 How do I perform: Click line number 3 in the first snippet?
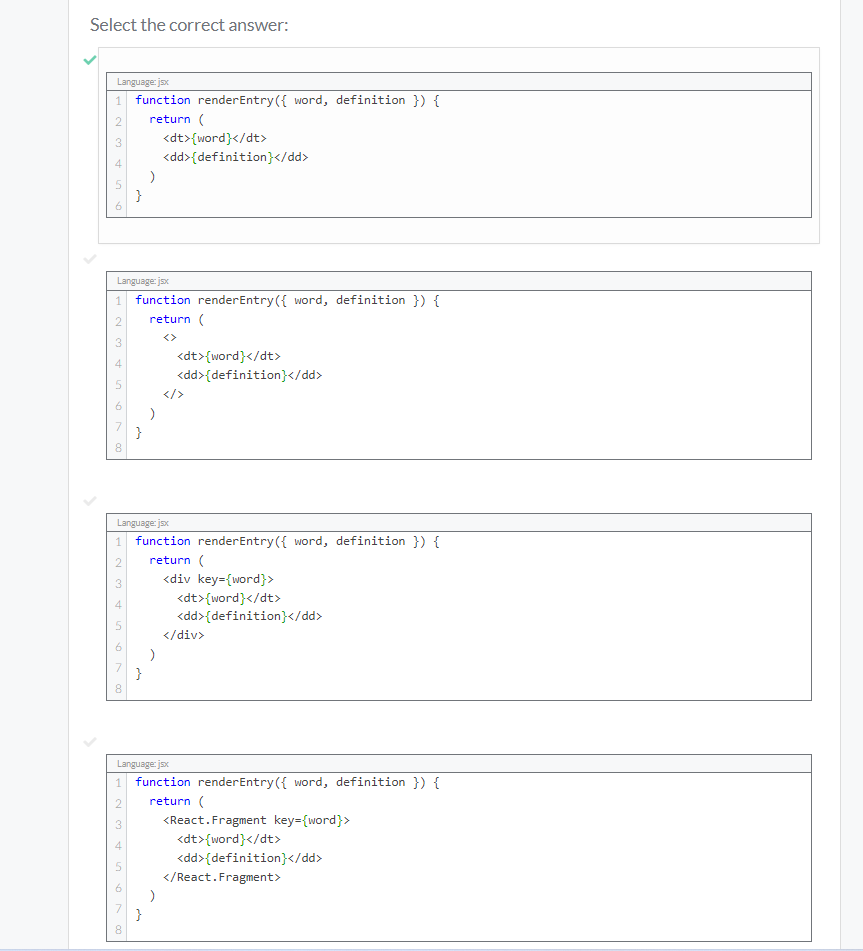pyautogui.click(x=118, y=143)
